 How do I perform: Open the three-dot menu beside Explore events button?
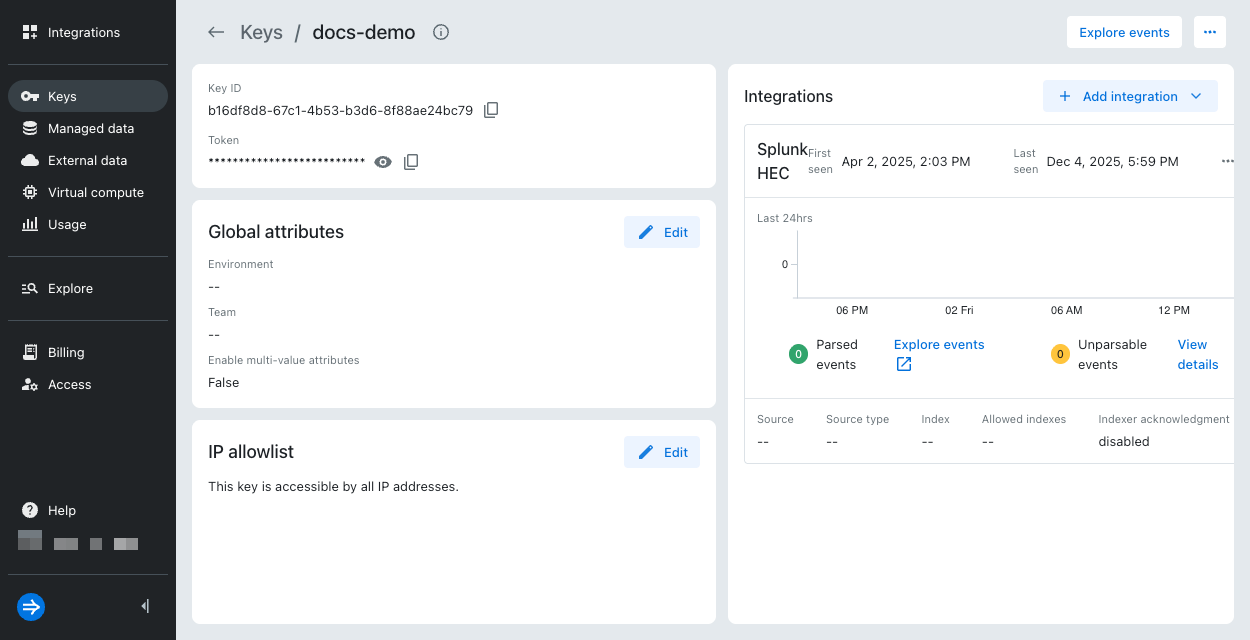click(x=1210, y=32)
